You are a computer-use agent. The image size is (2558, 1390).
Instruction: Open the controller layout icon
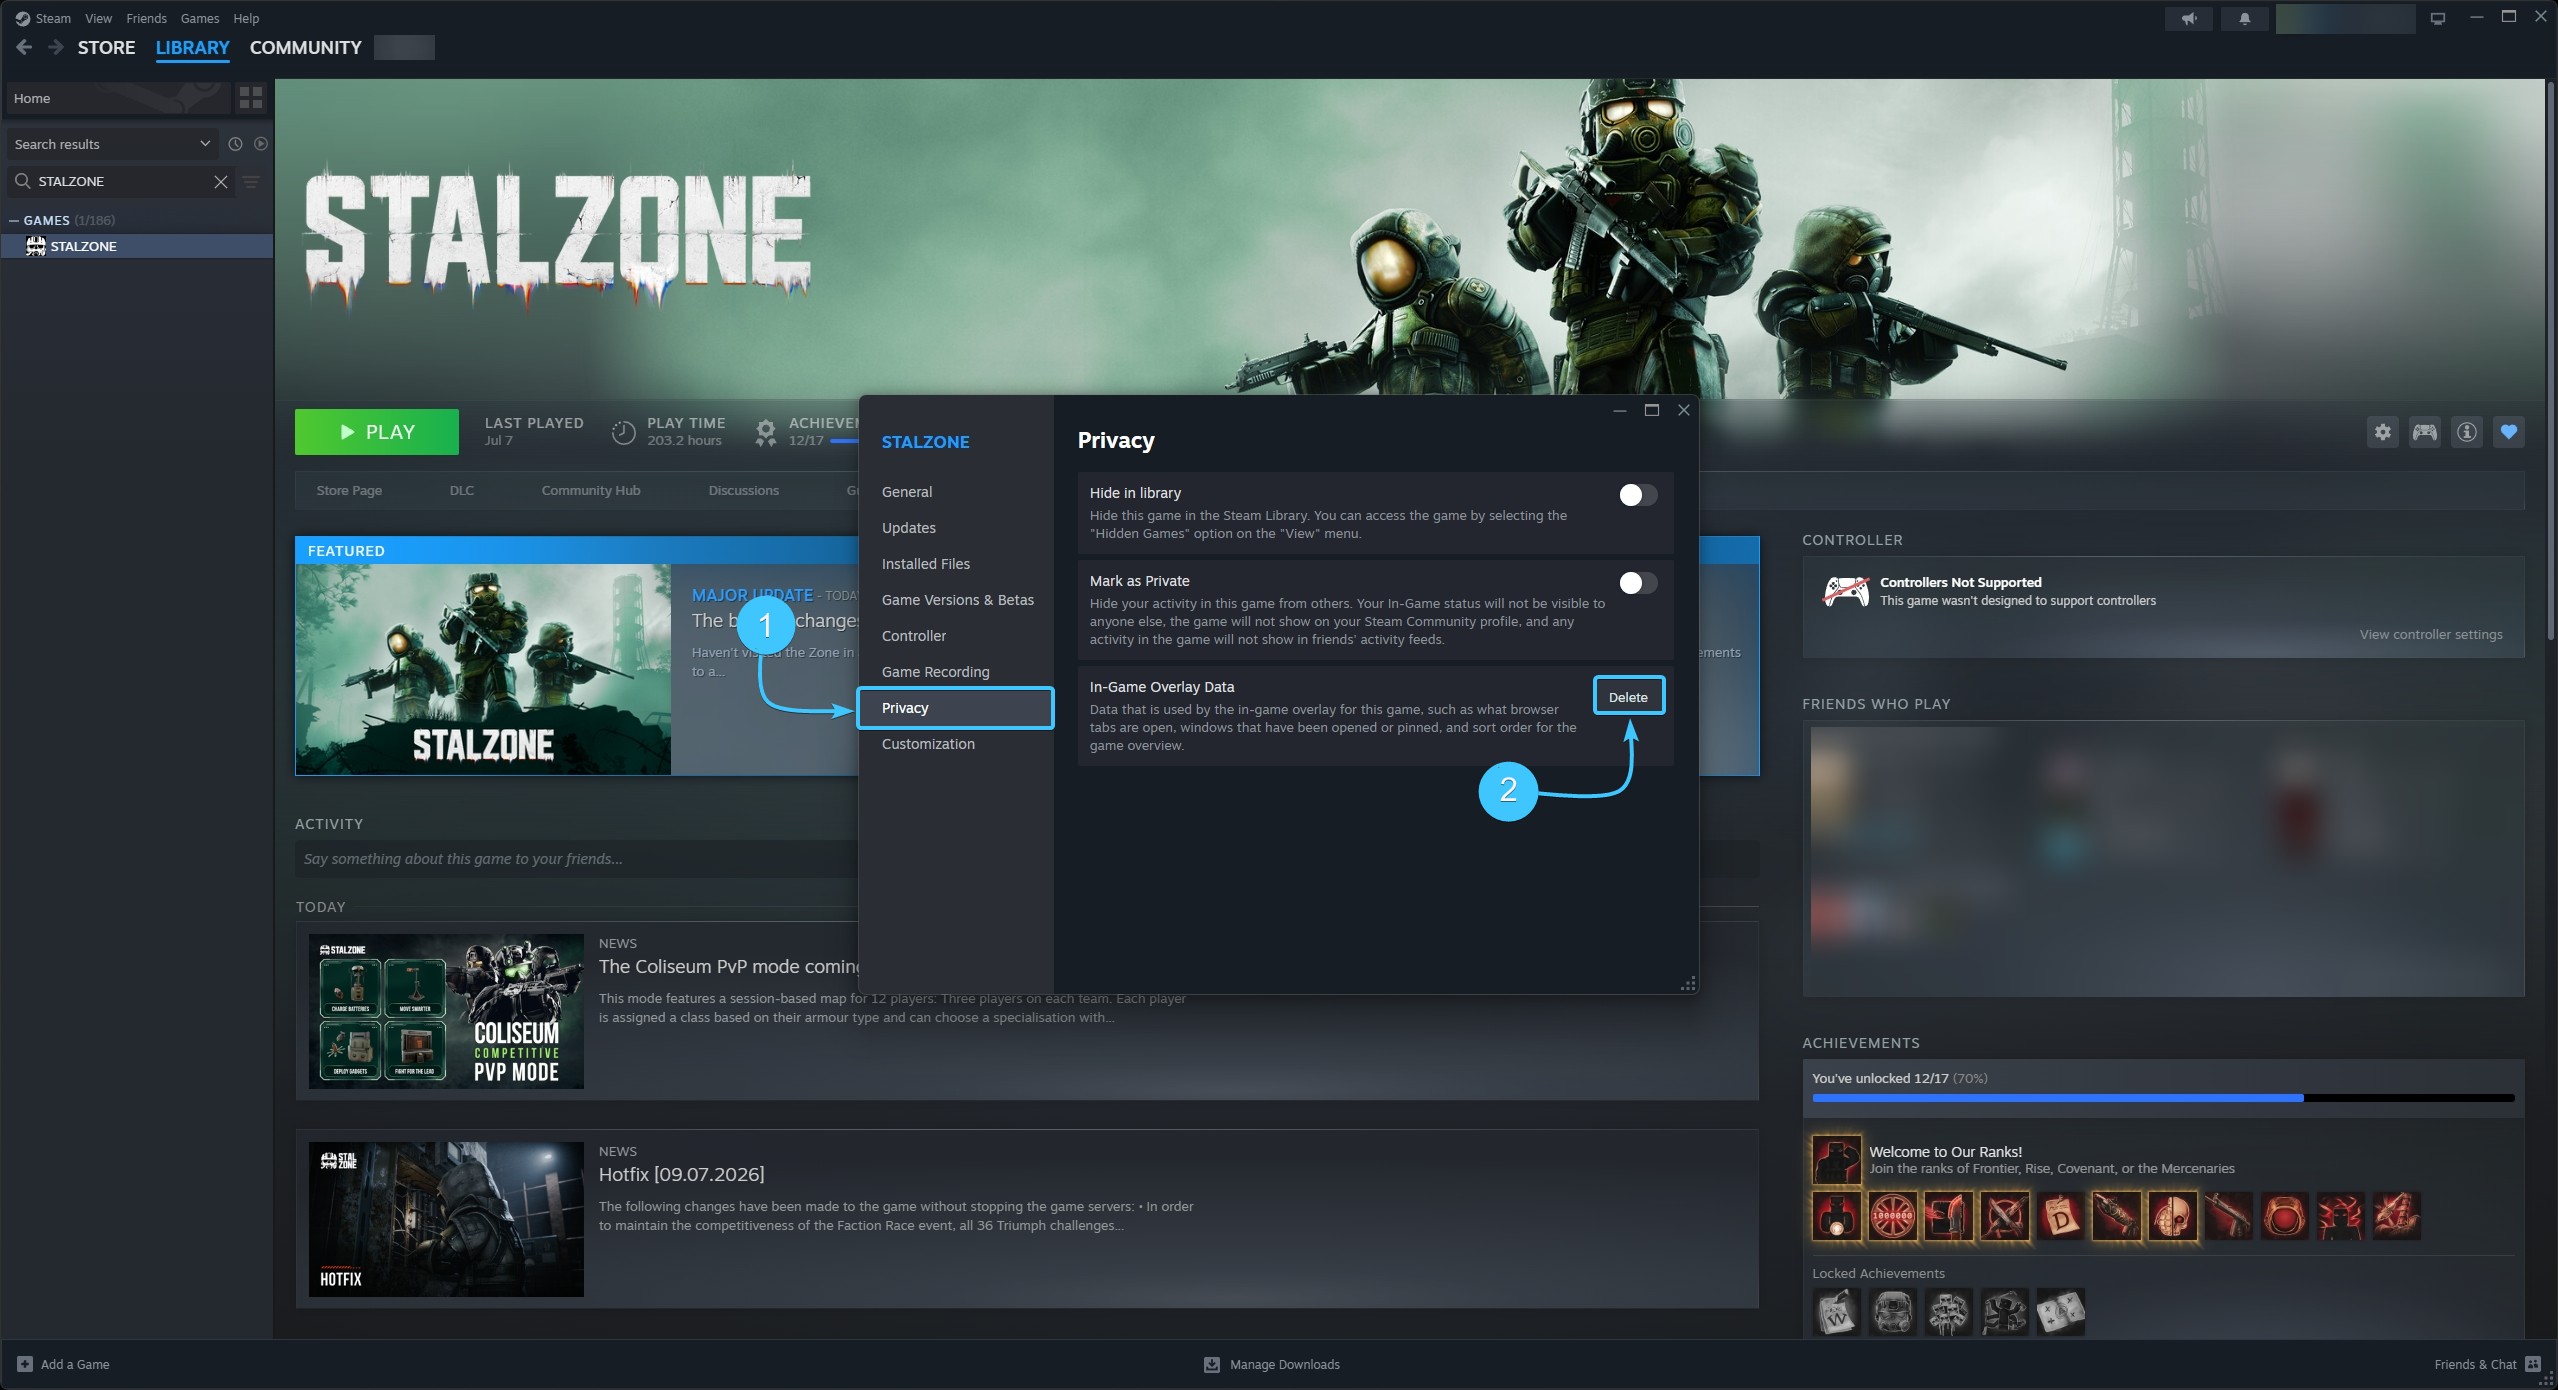point(2425,432)
